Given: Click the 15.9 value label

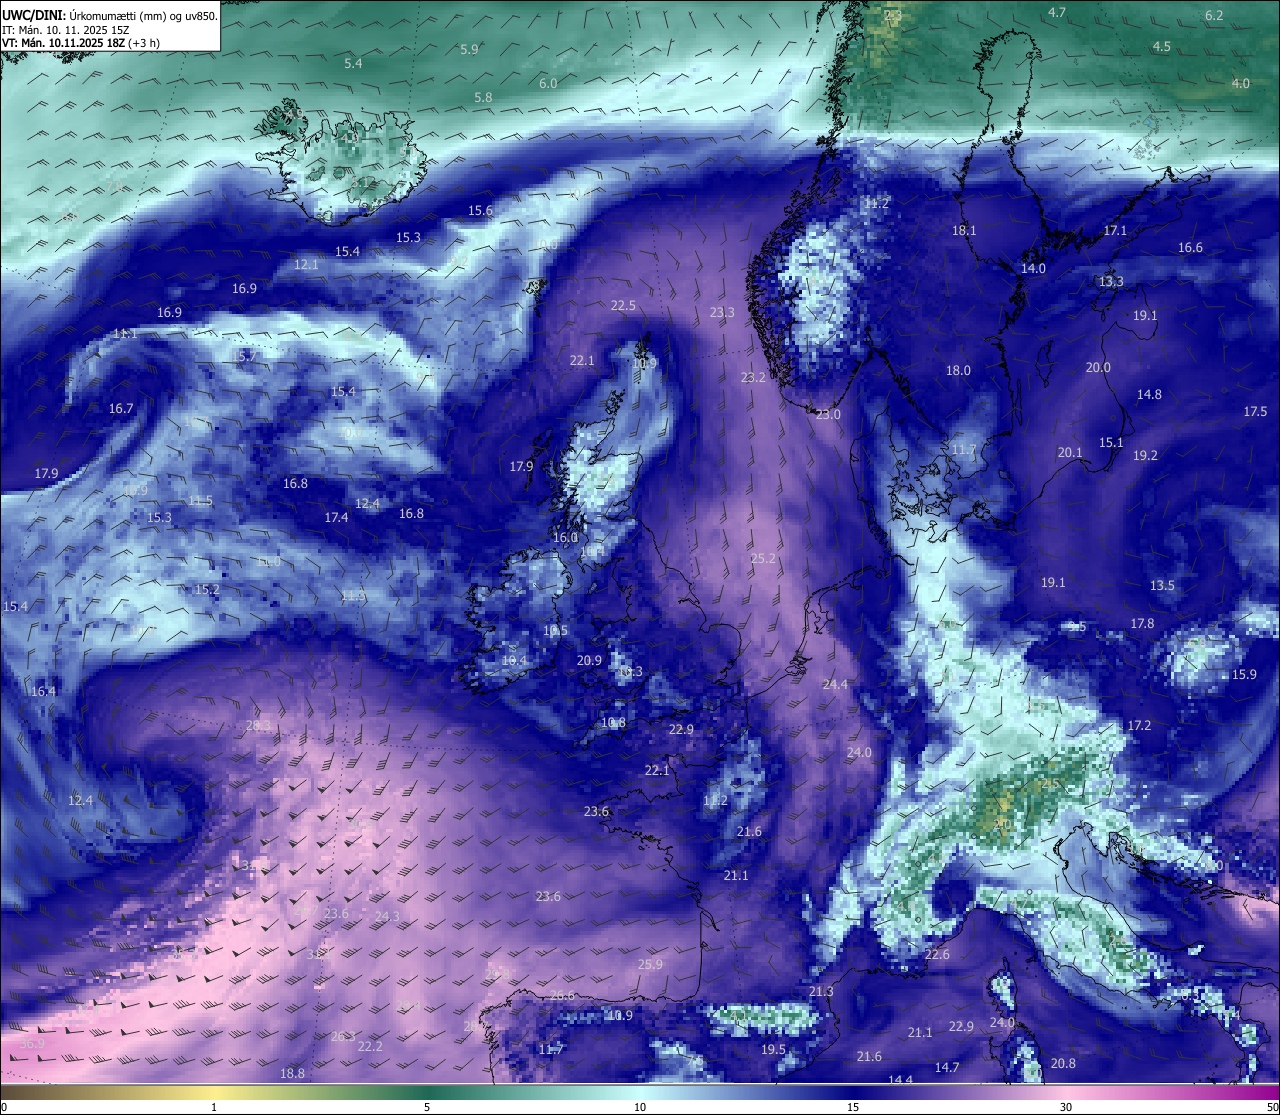Looking at the screenshot, I should (x=1244, y=674).
